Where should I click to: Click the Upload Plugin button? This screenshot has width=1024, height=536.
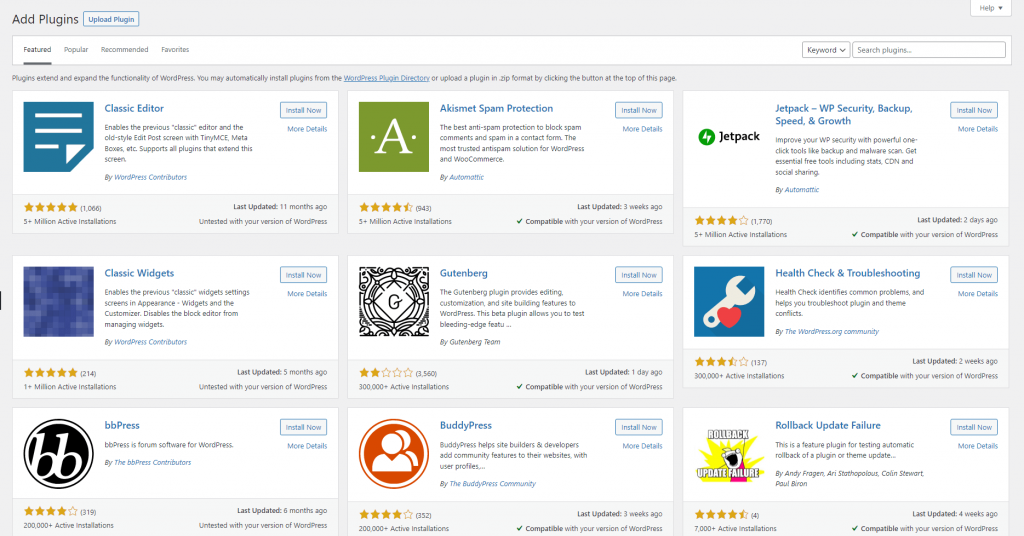(x=111, y=20)
